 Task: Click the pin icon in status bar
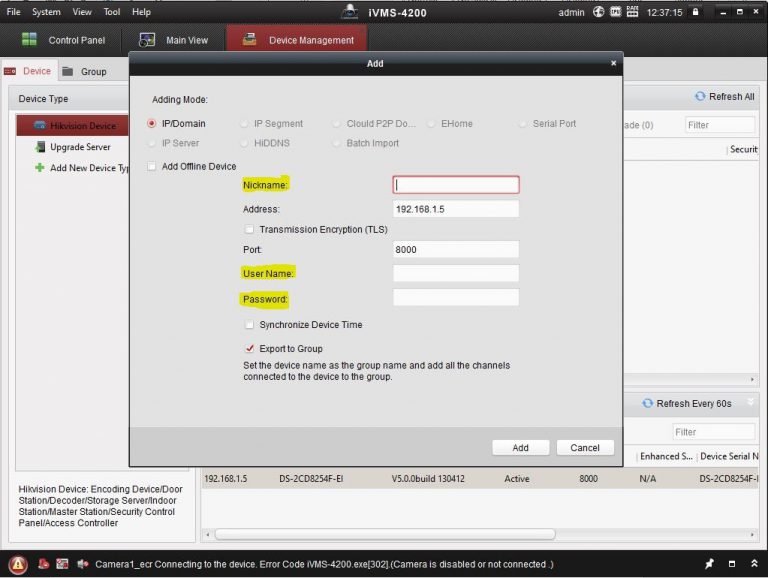[x=709, y=564]
